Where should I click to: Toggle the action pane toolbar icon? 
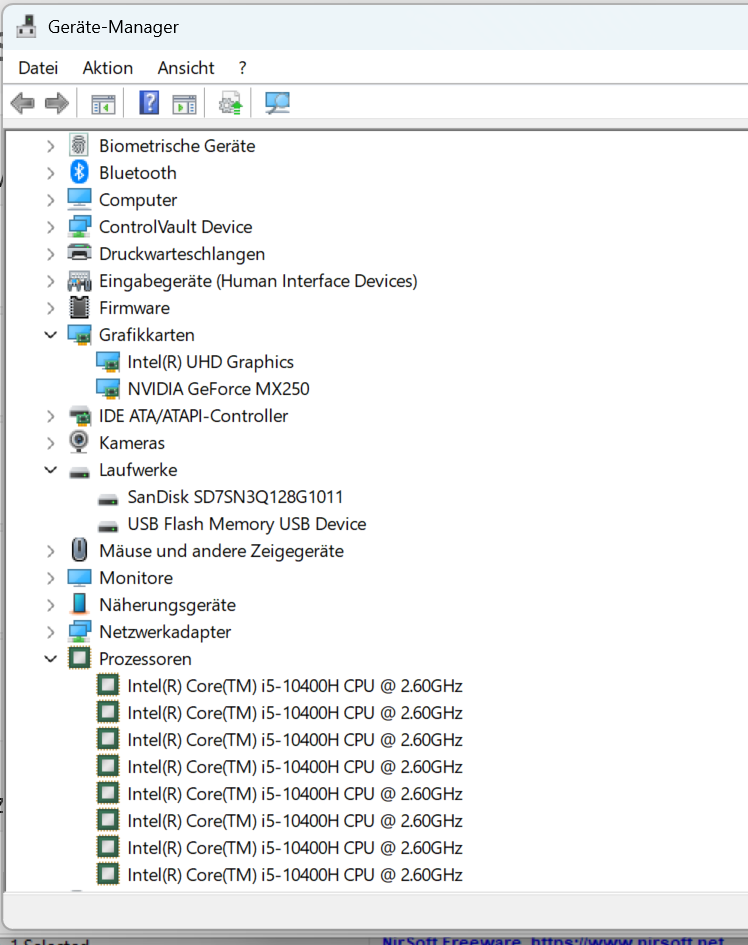(184, 104)
